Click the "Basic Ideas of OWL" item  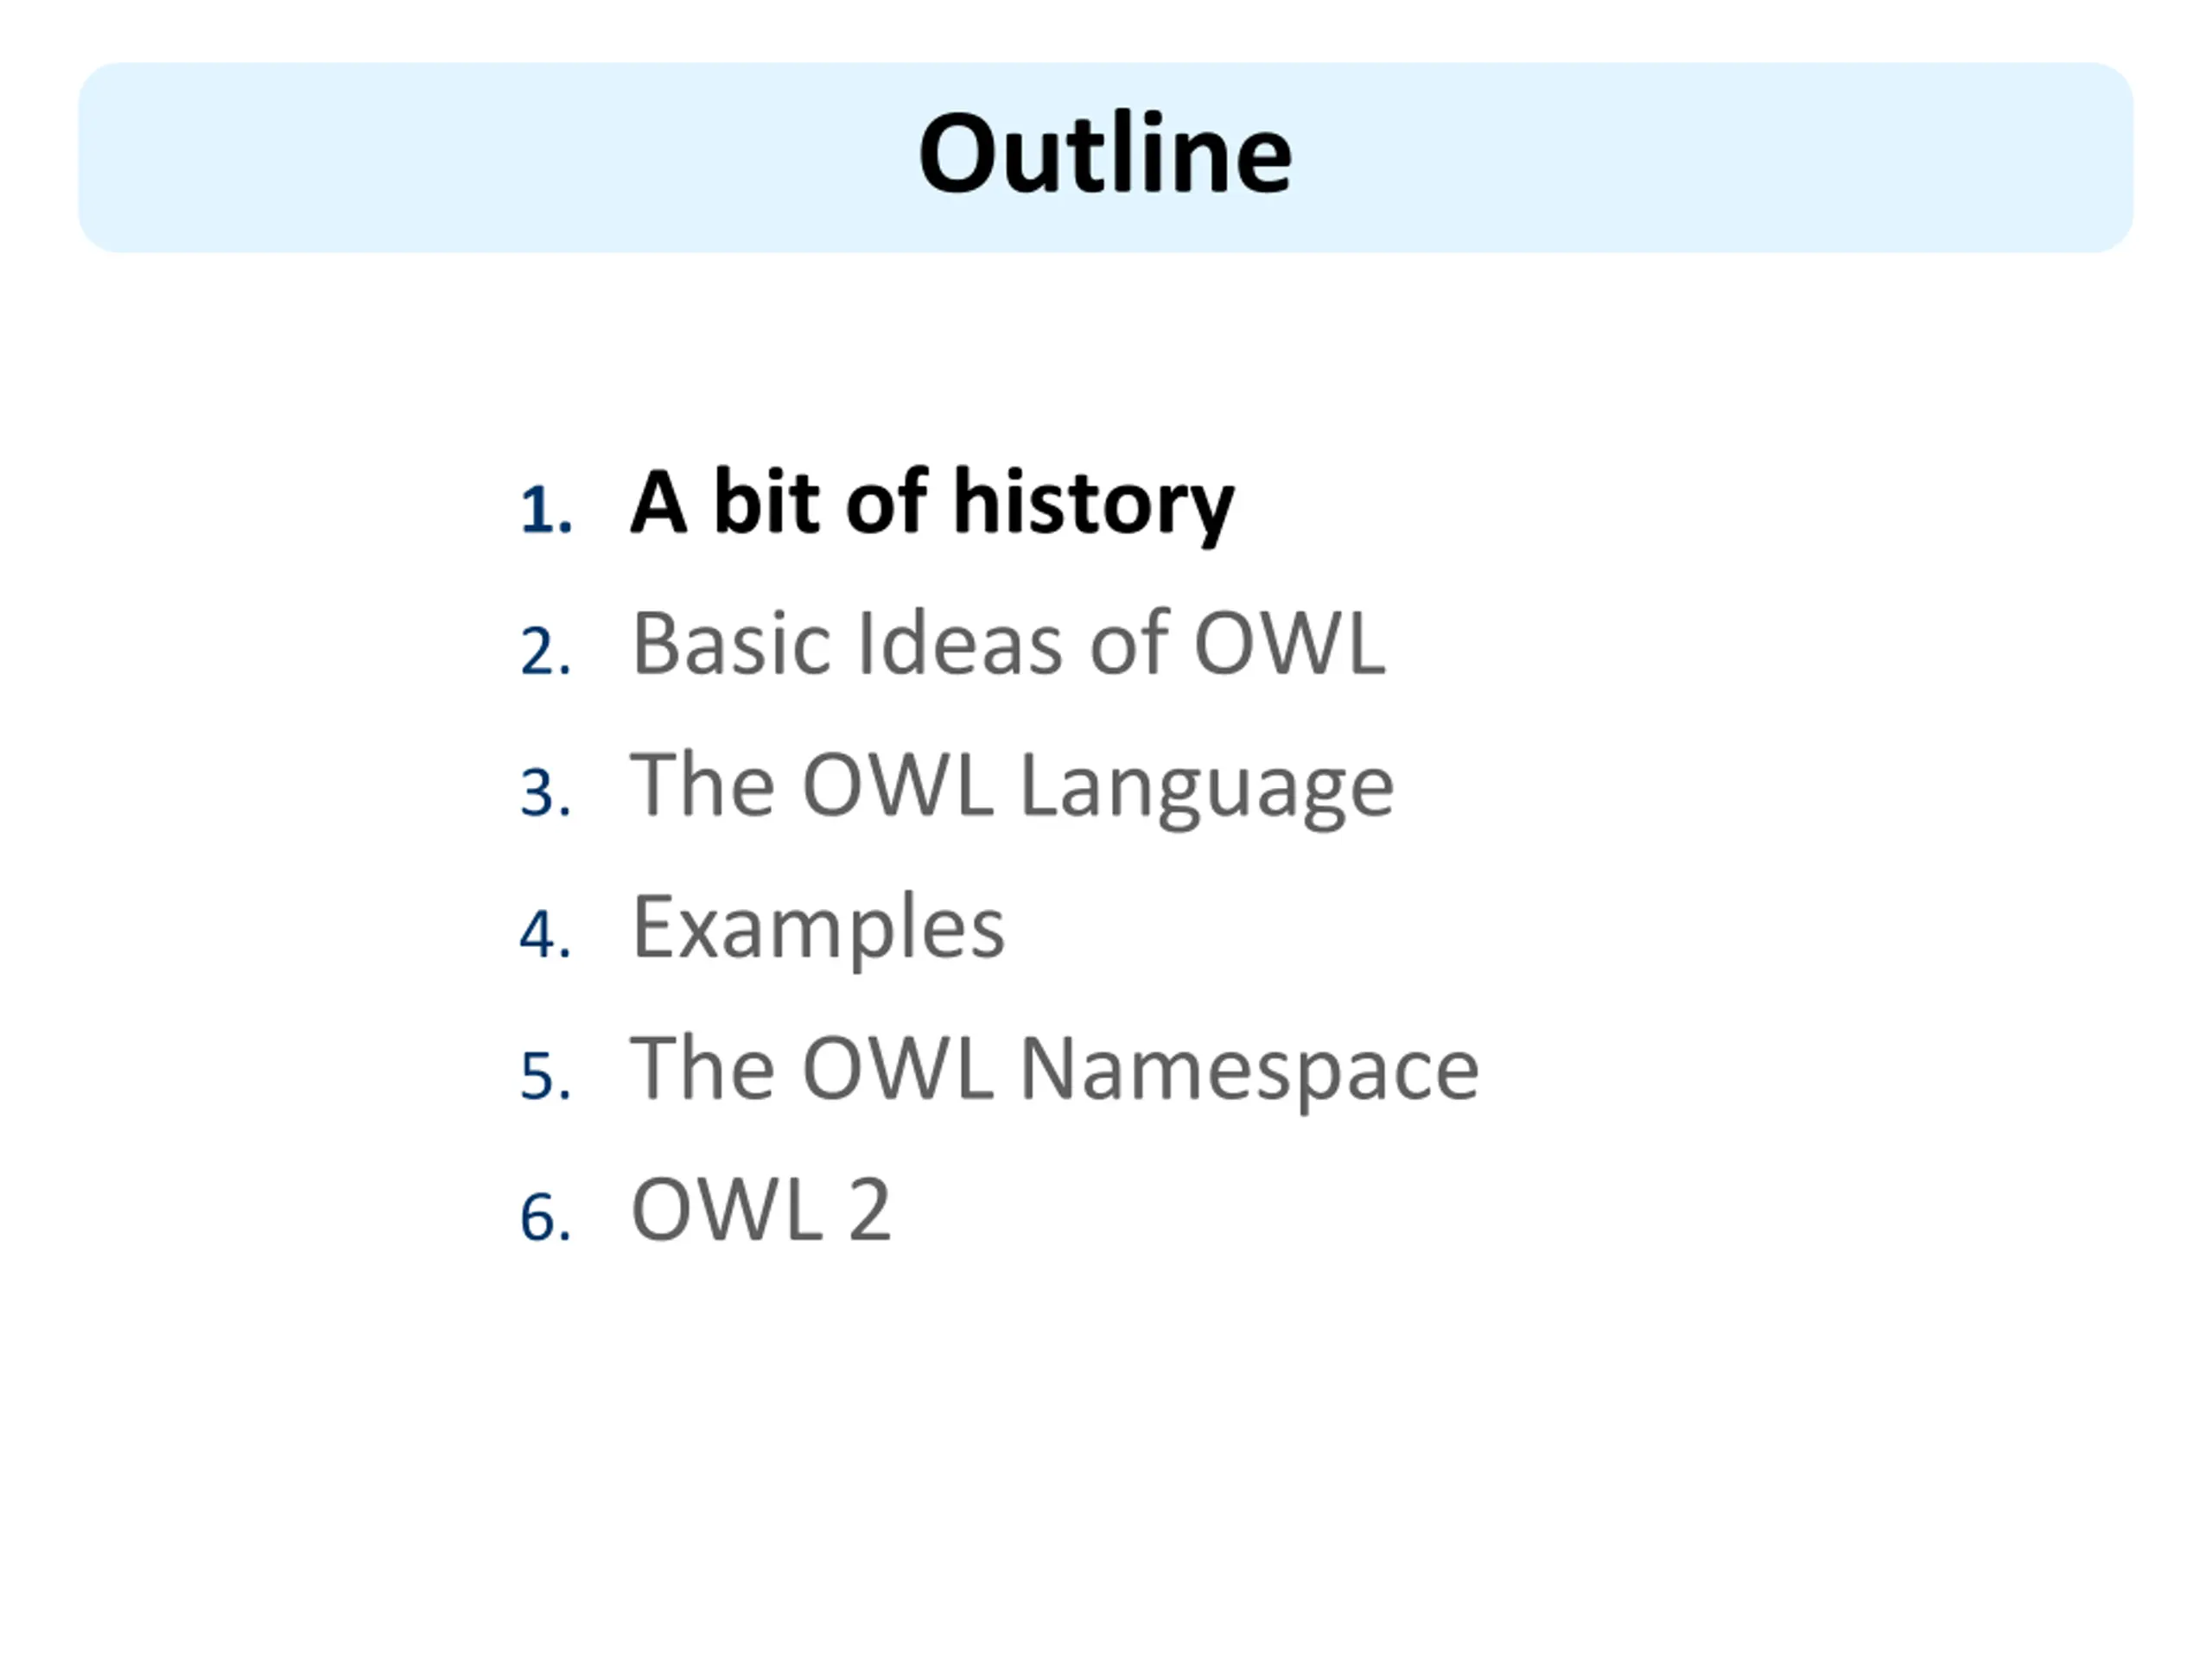tap(1008, 644)
